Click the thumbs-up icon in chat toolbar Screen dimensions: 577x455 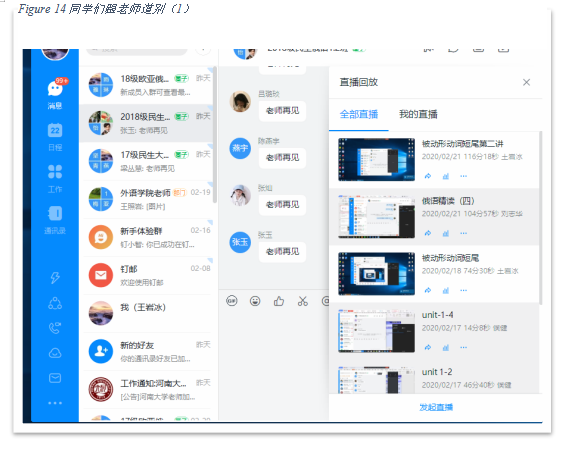[x=279, y=301]
